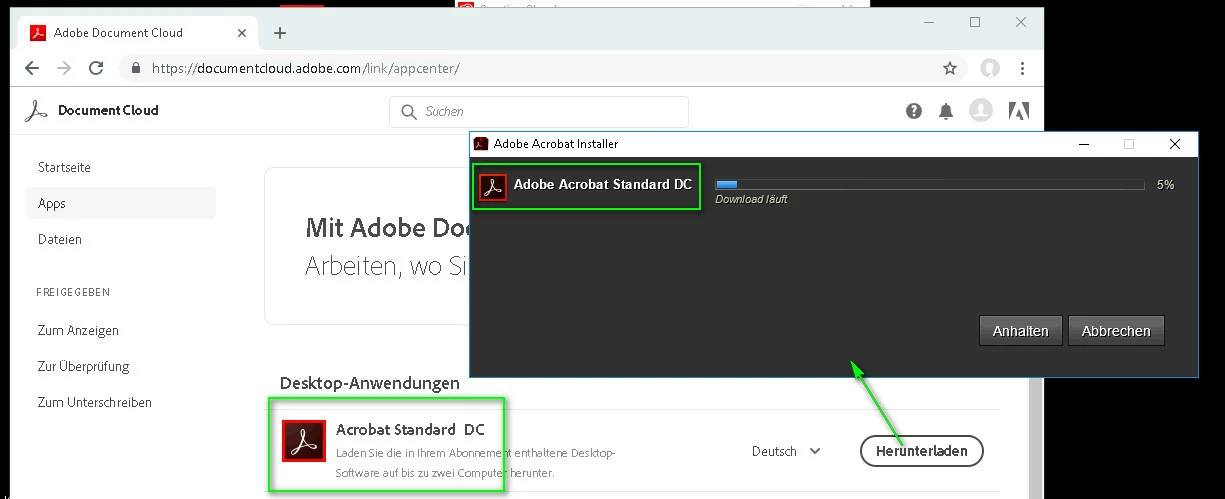Click the Adobe Acrobat Installer title bar icon
This screenshot has width=1225, height=499.
pyautogui.click(x=481, y=144)
